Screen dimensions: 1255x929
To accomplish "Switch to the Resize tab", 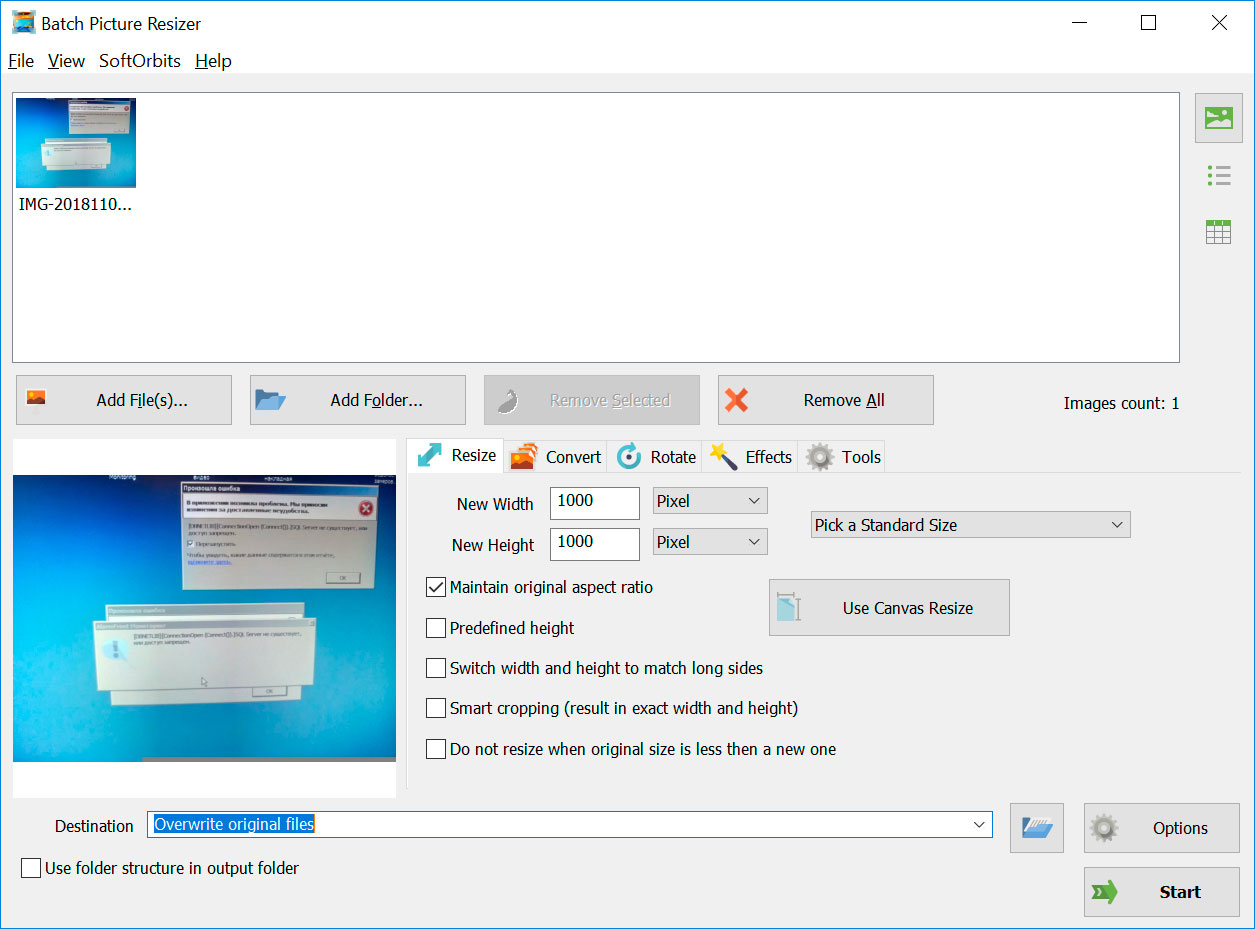I will 455,455.
